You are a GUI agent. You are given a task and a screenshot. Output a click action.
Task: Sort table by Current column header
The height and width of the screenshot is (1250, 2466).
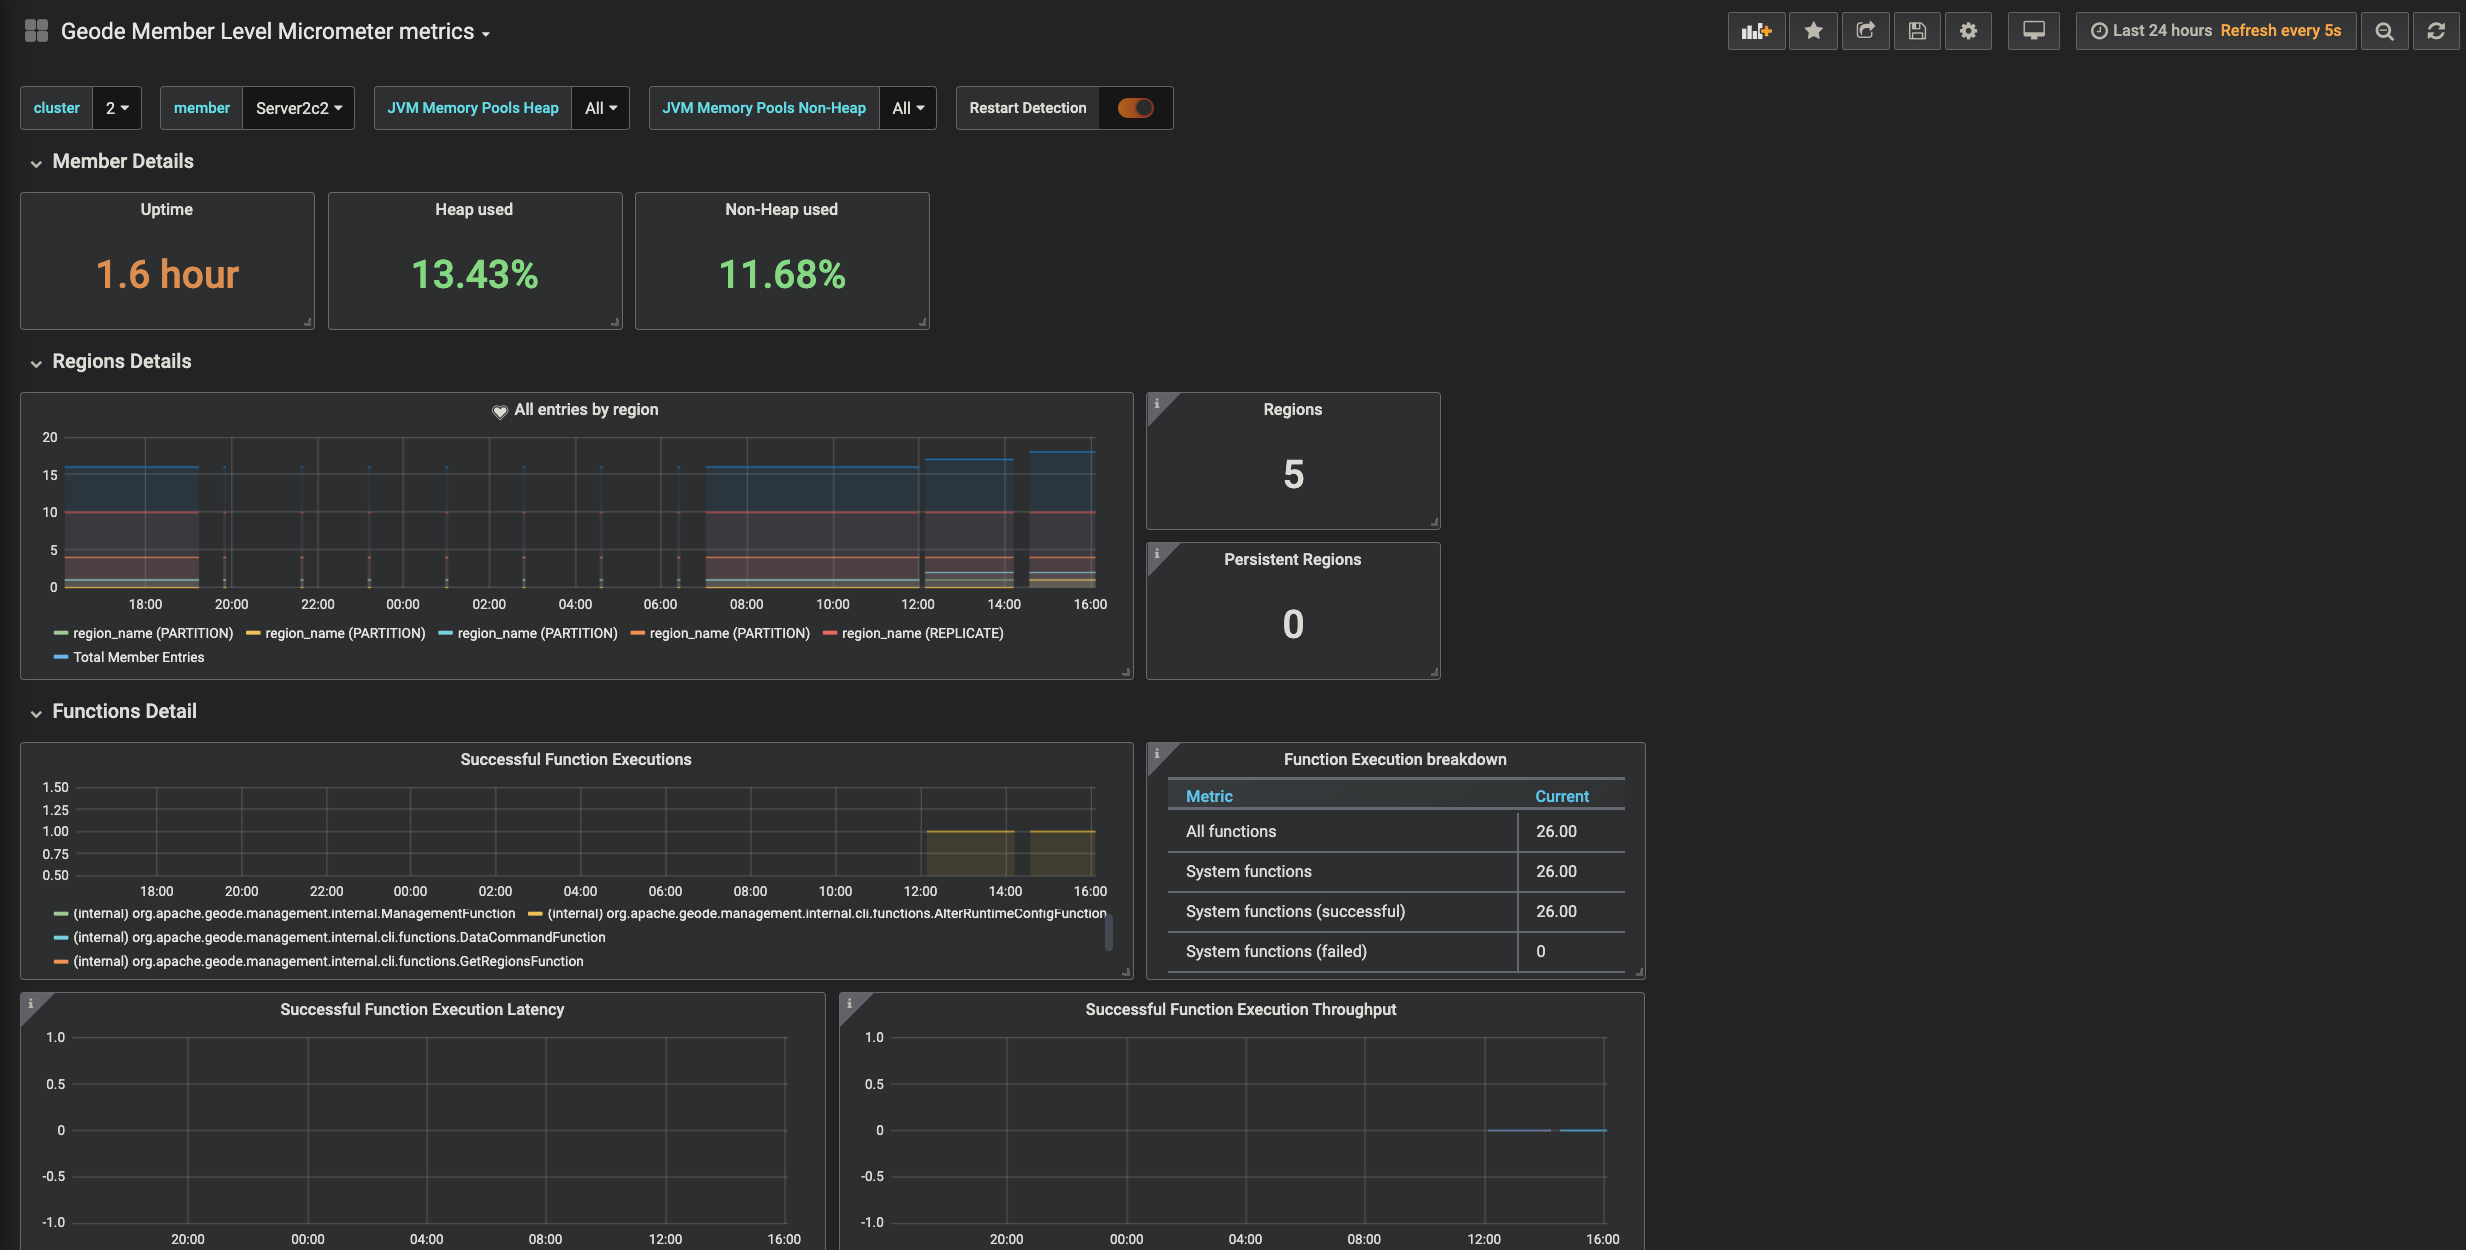click(1561, 796)
